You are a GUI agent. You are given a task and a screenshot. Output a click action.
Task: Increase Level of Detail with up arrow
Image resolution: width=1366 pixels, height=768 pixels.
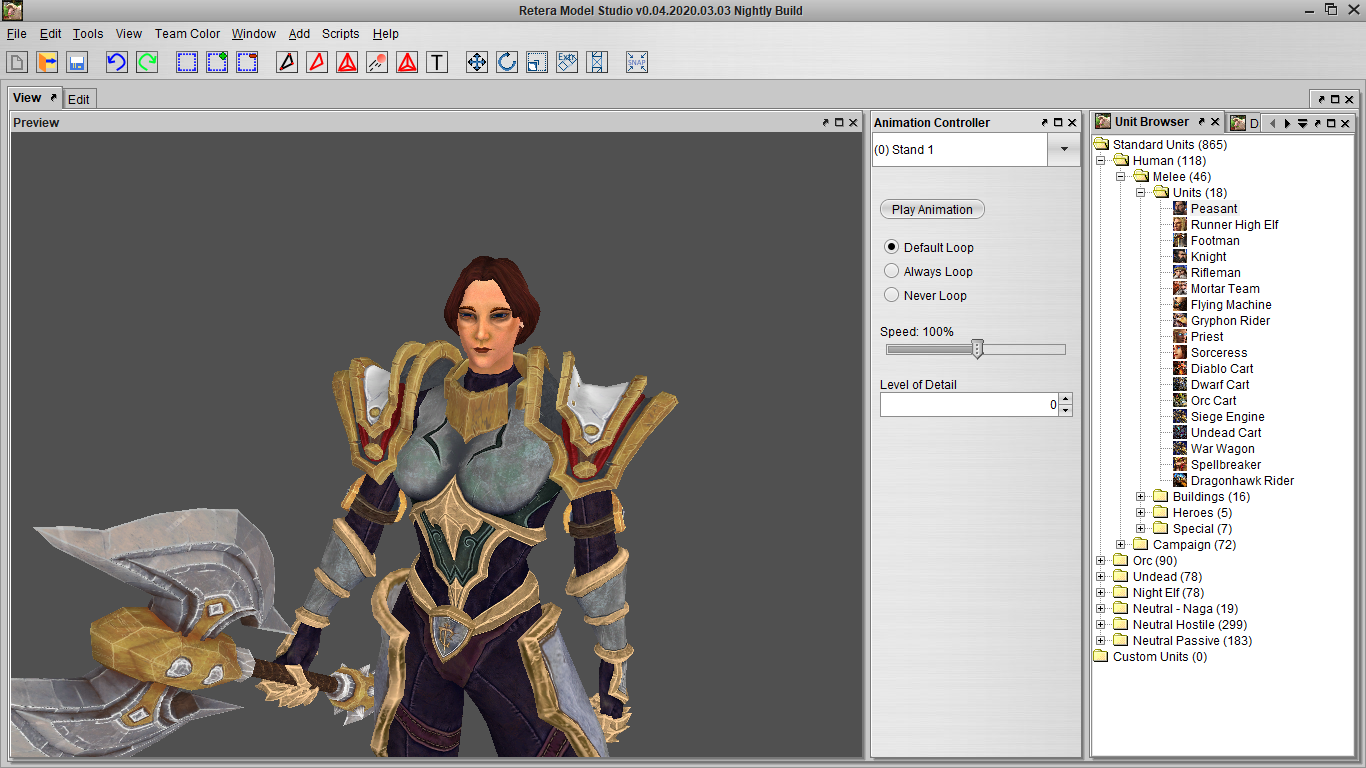(x=1065, y=398)
